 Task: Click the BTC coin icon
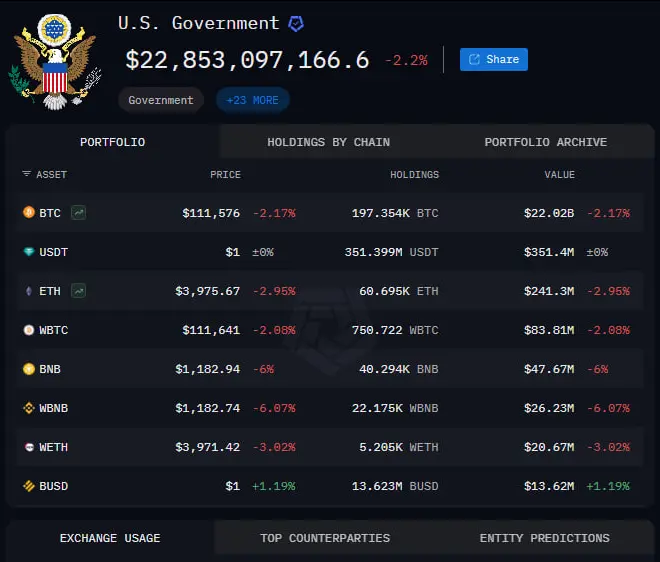coord(29,212)
